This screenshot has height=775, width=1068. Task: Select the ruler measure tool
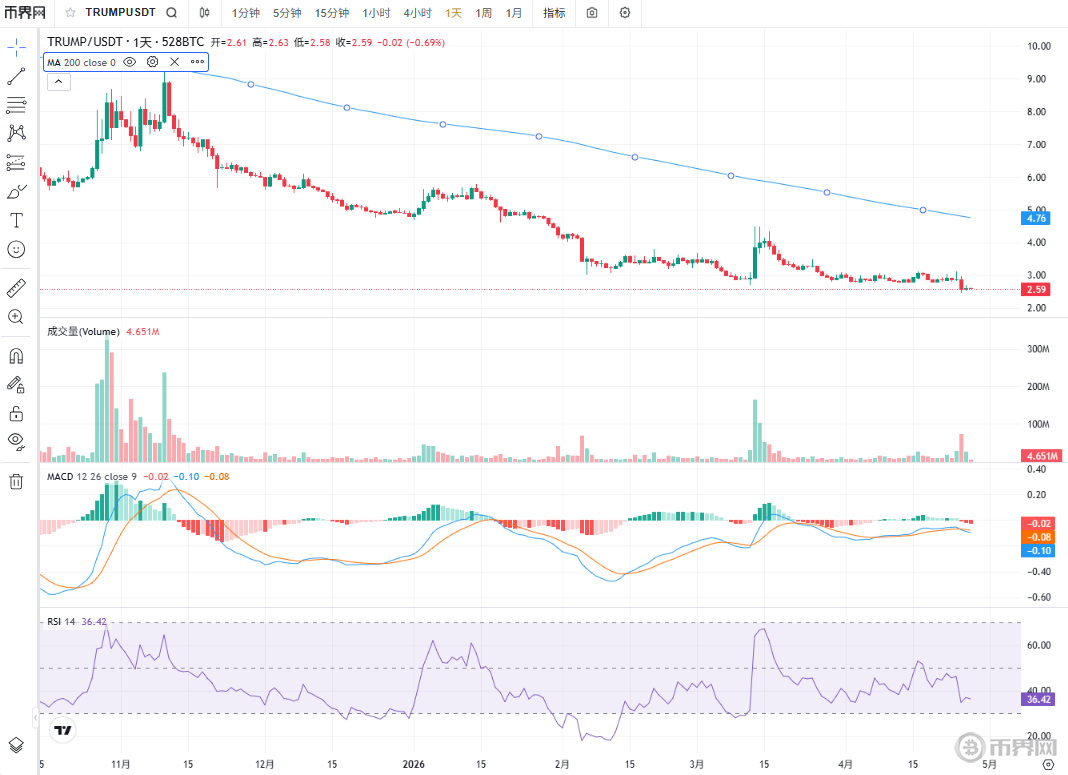coord(16,288)
